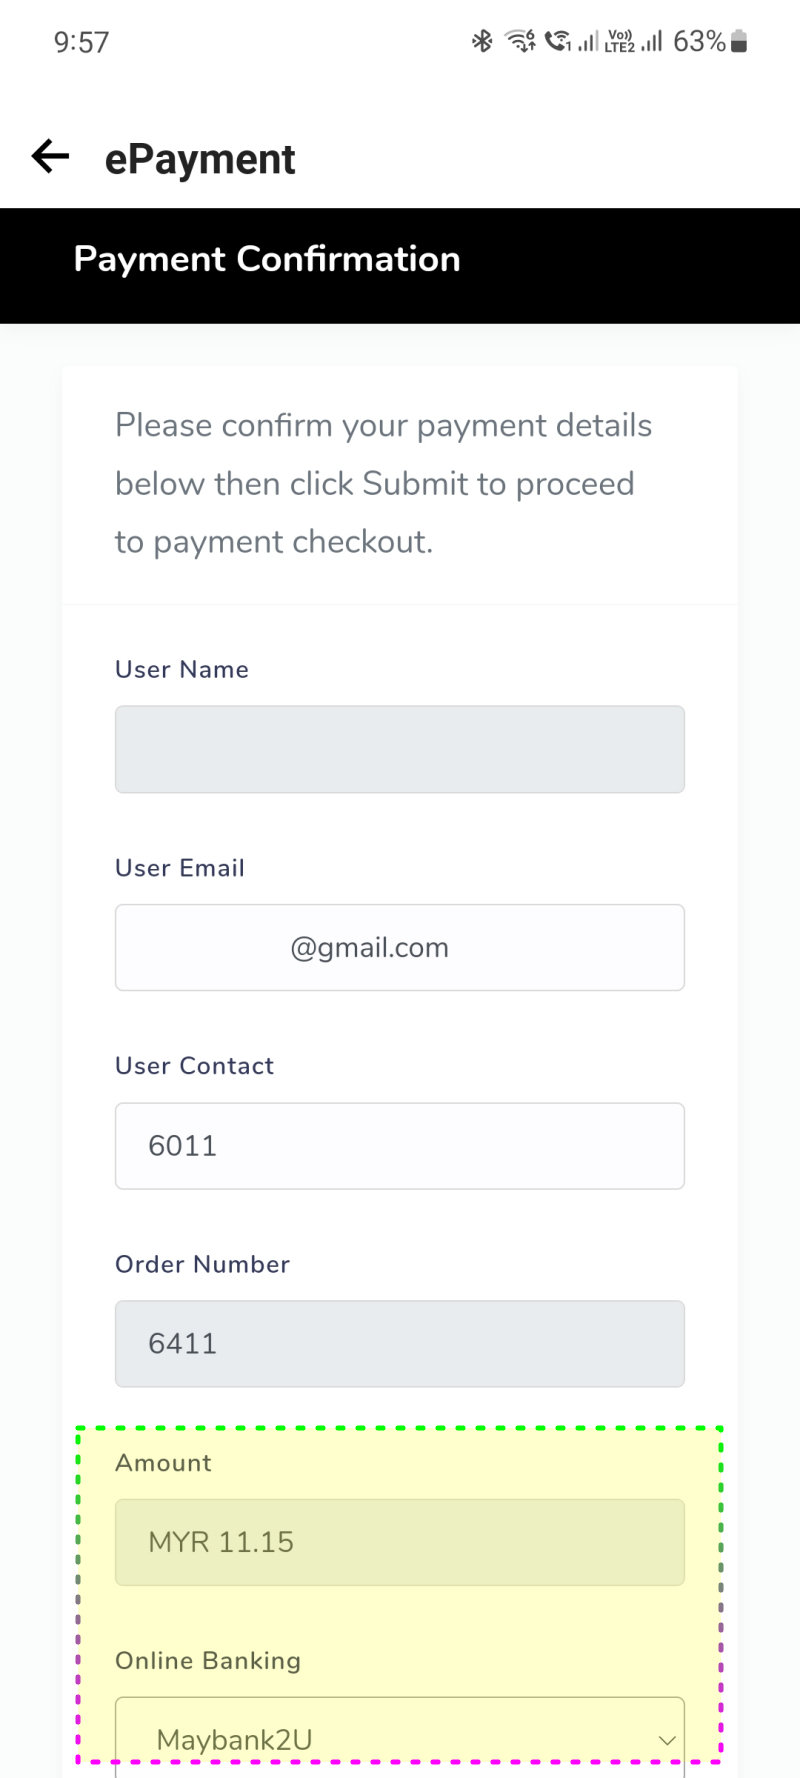Viewport: 800px width, 1778px height.
Task: Click the User Name input field
Action: 400,749
